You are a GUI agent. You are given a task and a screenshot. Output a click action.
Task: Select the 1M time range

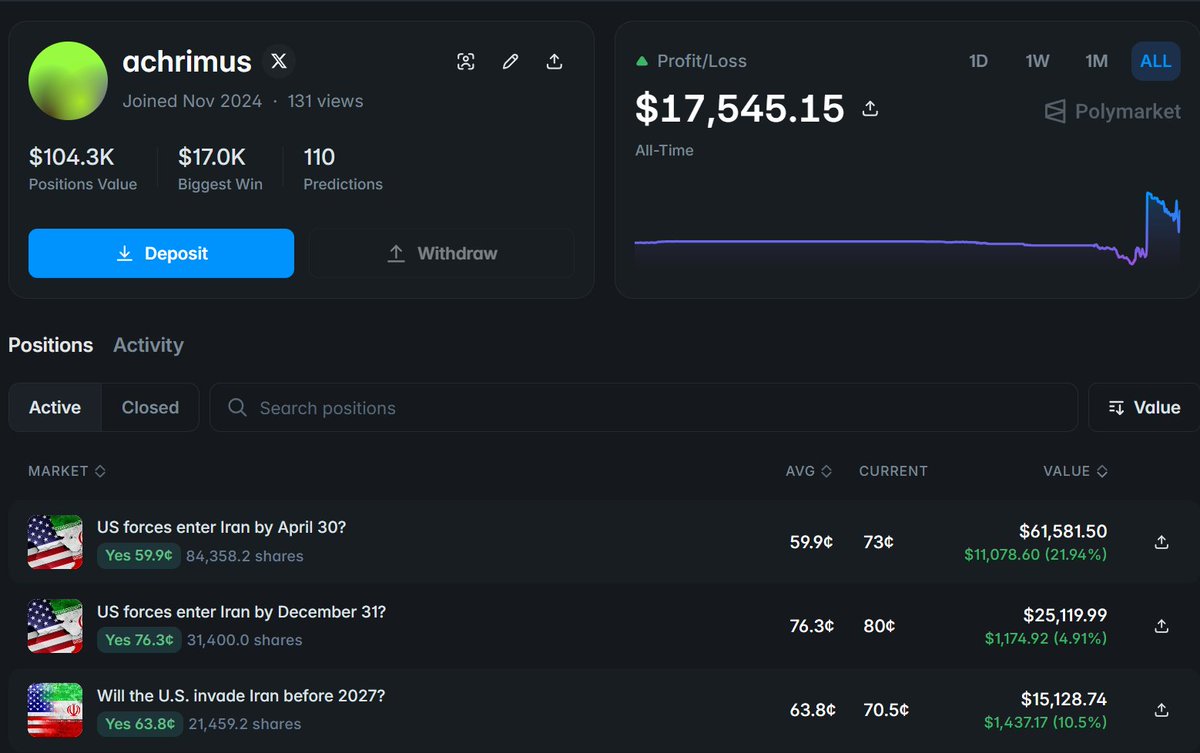coord(1097,61)
